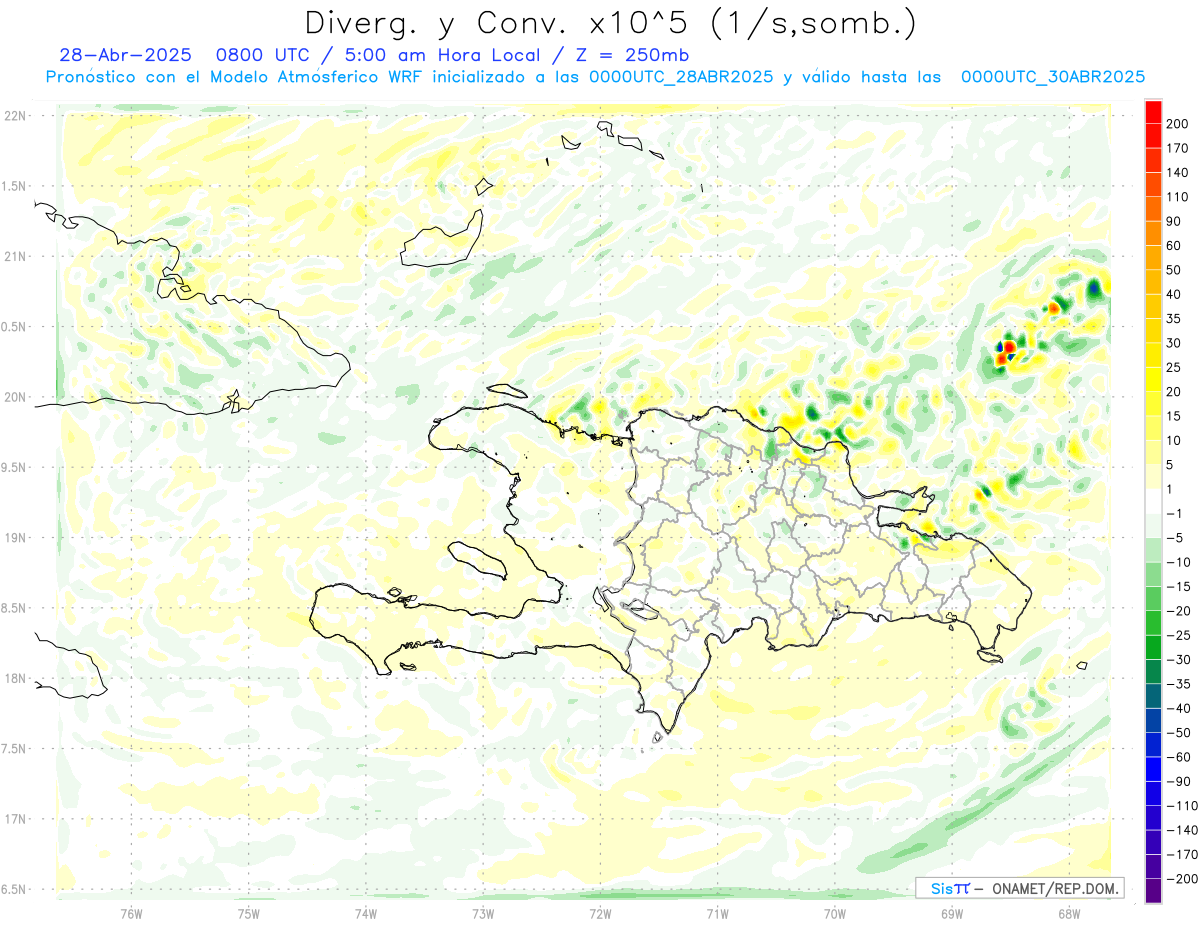Screen dimensions: 1200x927
Task: Click the "68W" longitude label
Action: tap(1069, 913)
